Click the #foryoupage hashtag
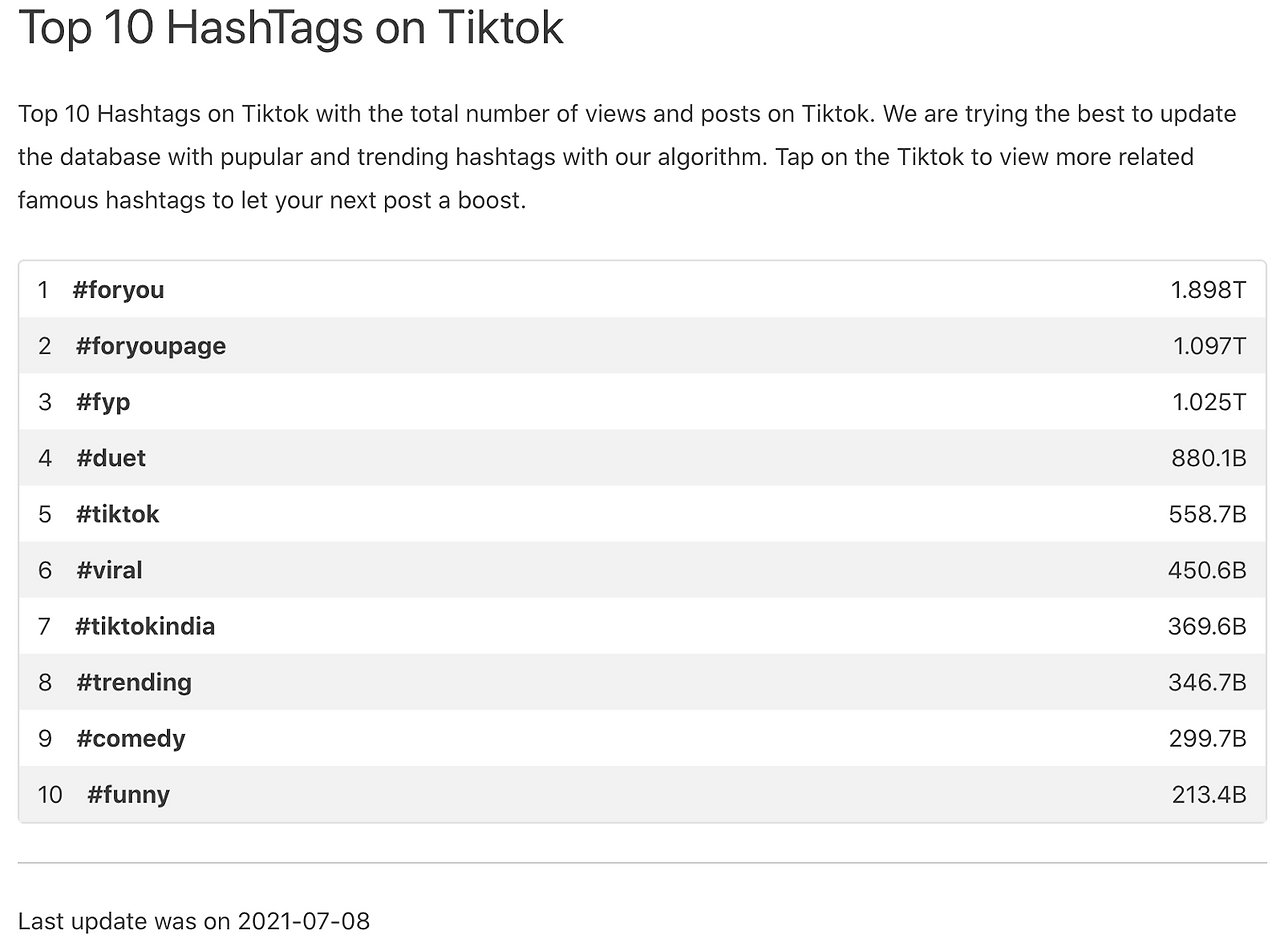 tap(150, 346)
